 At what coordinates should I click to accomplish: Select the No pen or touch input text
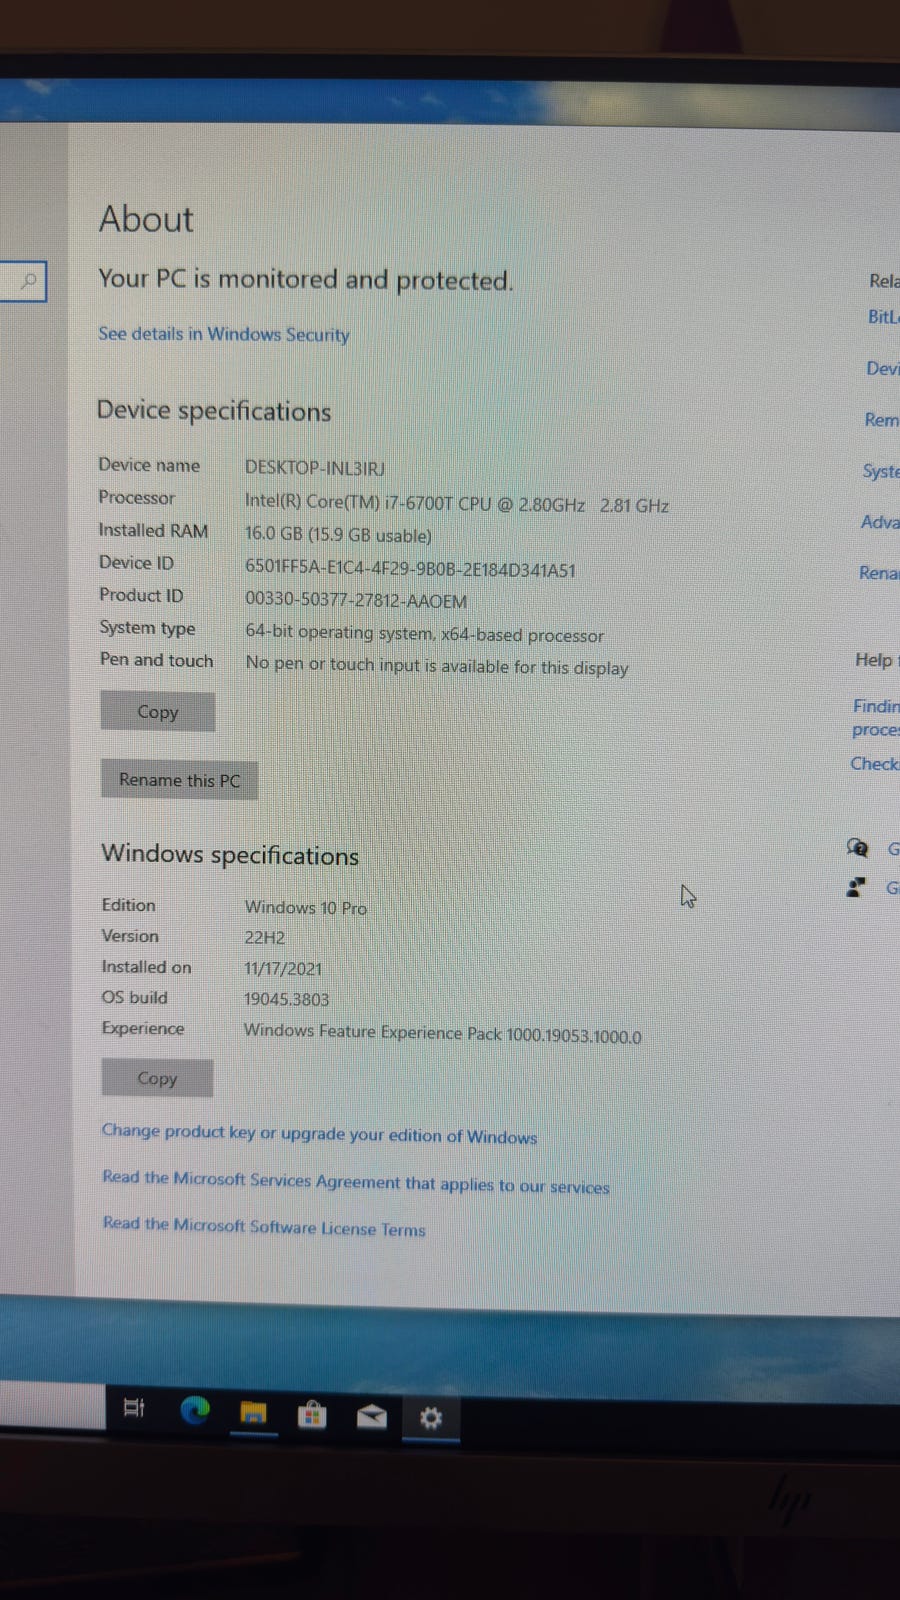coord(437,666)
